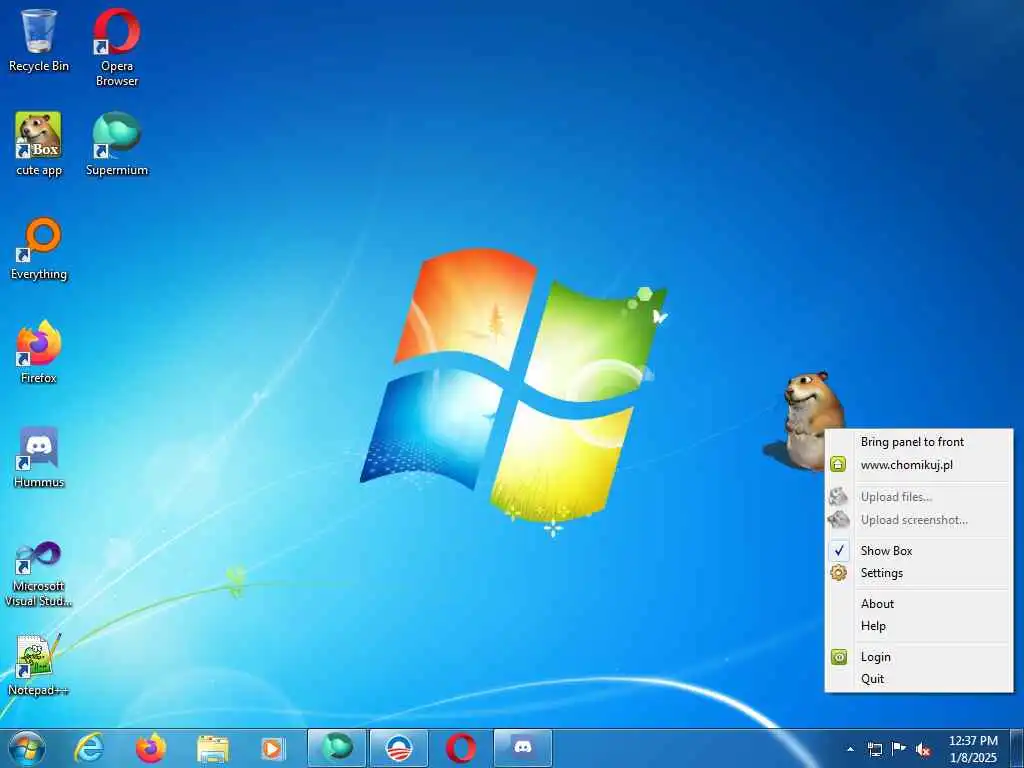This screenshot has width=1024, height=768.
Task: Select Bring panel to front menu entry
Action: (919, 442)
